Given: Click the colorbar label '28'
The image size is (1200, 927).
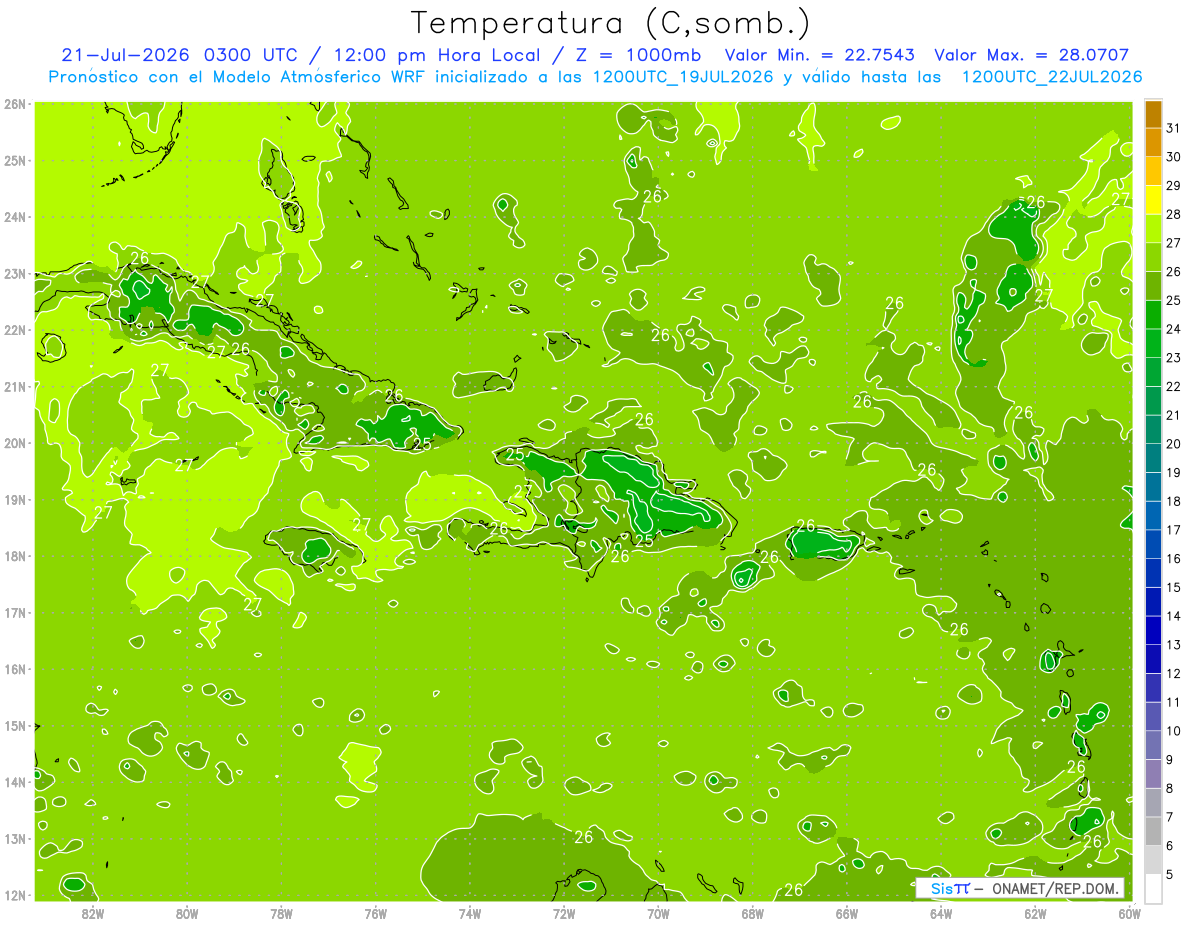Looking at the screenshot, I should tap(1173, 214).
